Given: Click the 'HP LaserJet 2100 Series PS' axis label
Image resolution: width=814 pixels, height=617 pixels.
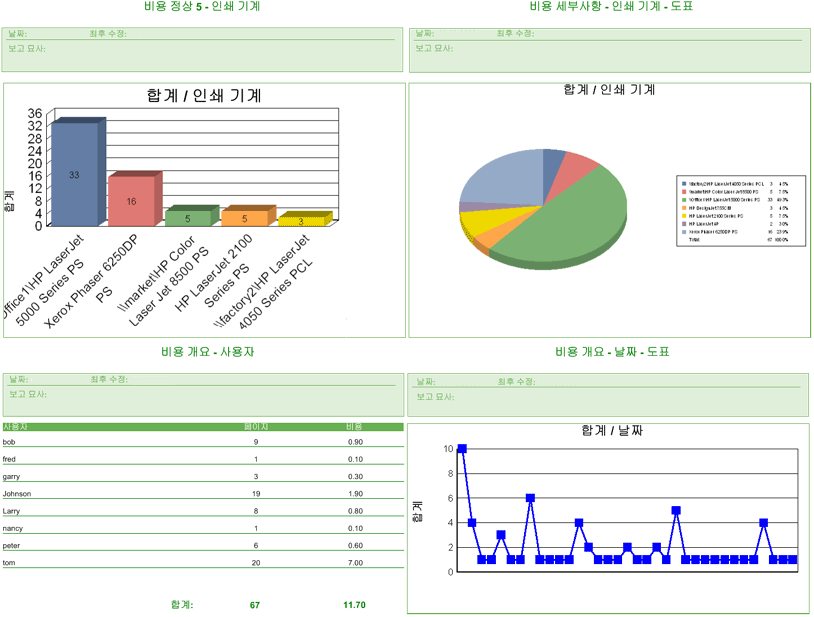Looking at the screenshot, I should click(x=213, y=272).
